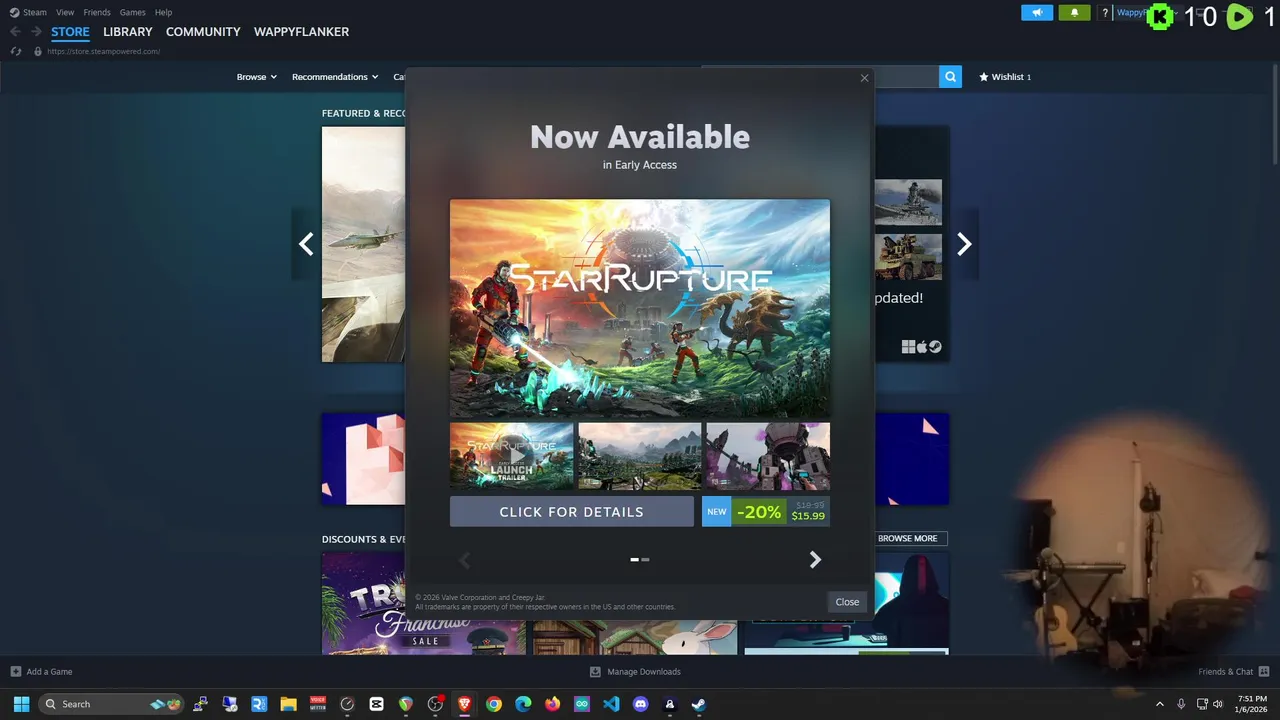
Task: Advance featured carousel with right arrow
Action: click(x=964, y=244)
